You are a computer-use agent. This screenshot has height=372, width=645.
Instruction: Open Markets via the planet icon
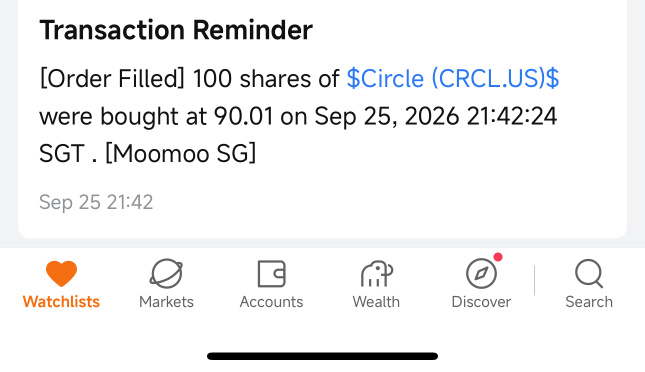coord(166,274)
